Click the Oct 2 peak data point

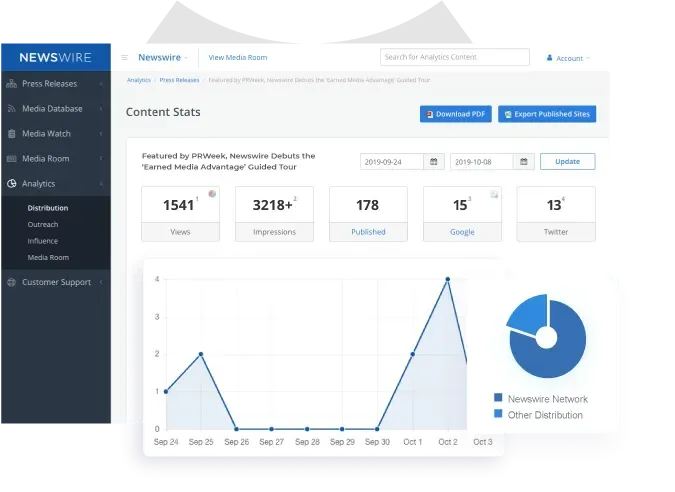(448, 279)
